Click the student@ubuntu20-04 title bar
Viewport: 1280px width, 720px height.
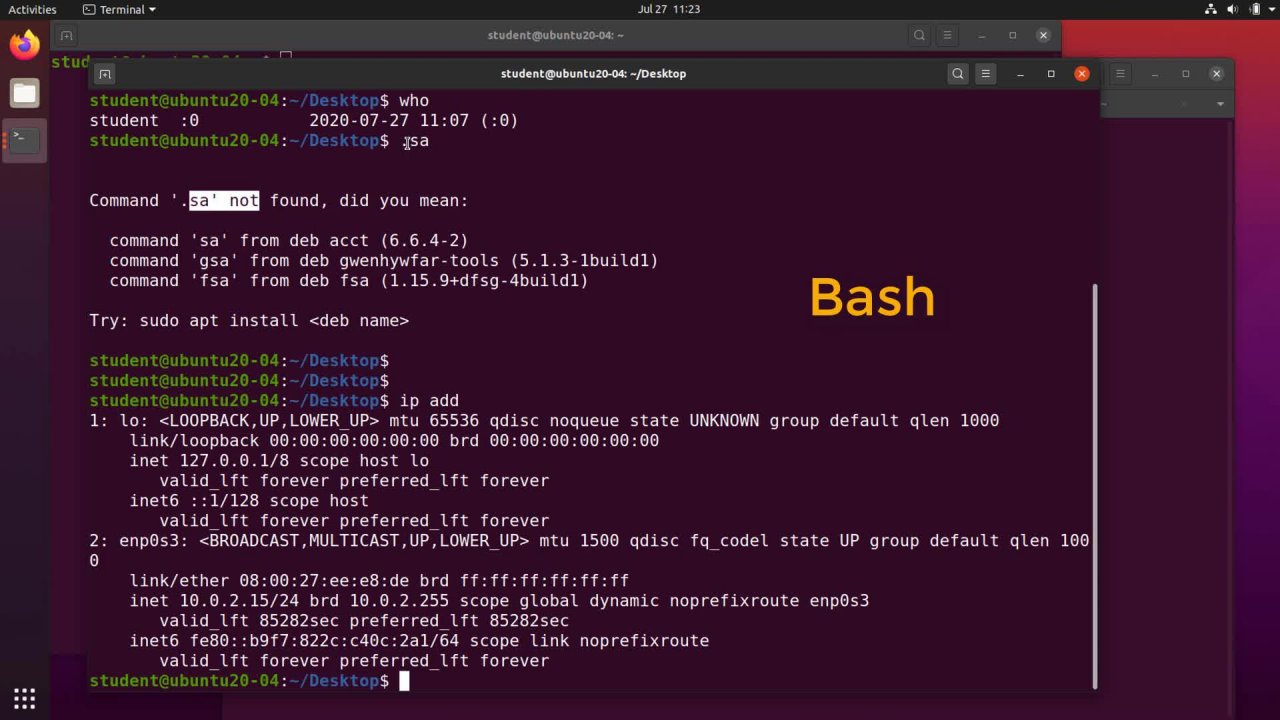click(593, 73)
